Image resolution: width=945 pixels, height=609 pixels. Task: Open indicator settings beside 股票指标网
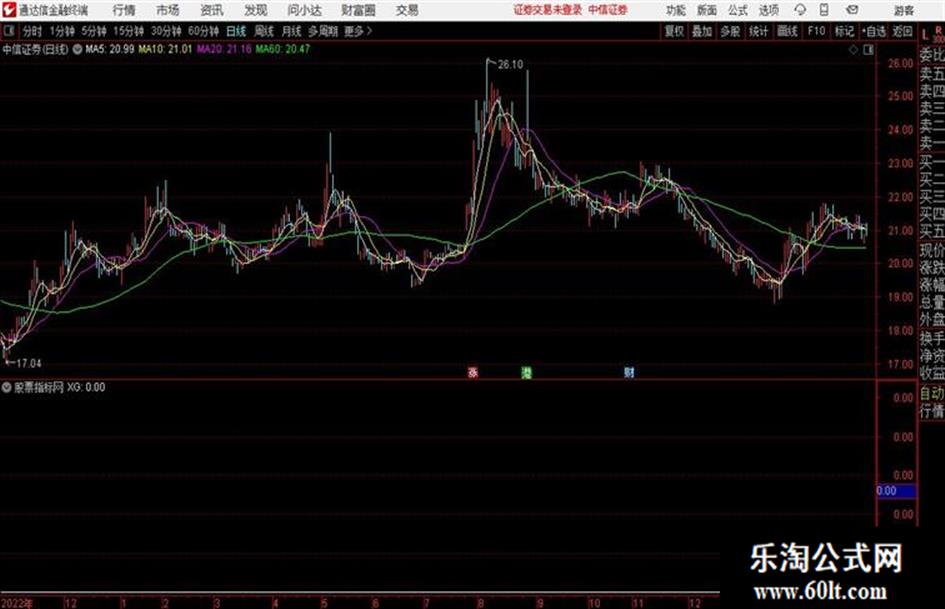(6, 387)
